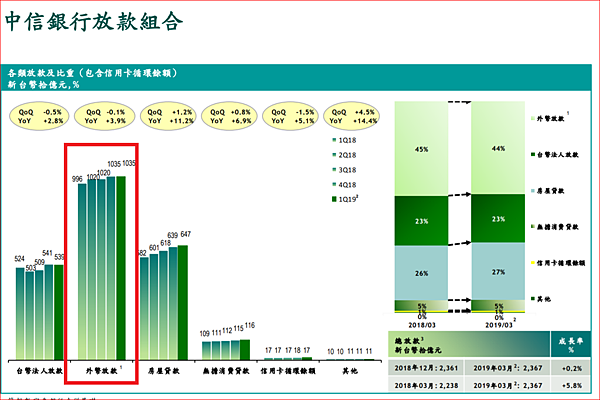The height and width of the screenshot is (400, 600).
Task: Click the x-axis label 信用卡循環餘額
Action: tap(288, 371)
